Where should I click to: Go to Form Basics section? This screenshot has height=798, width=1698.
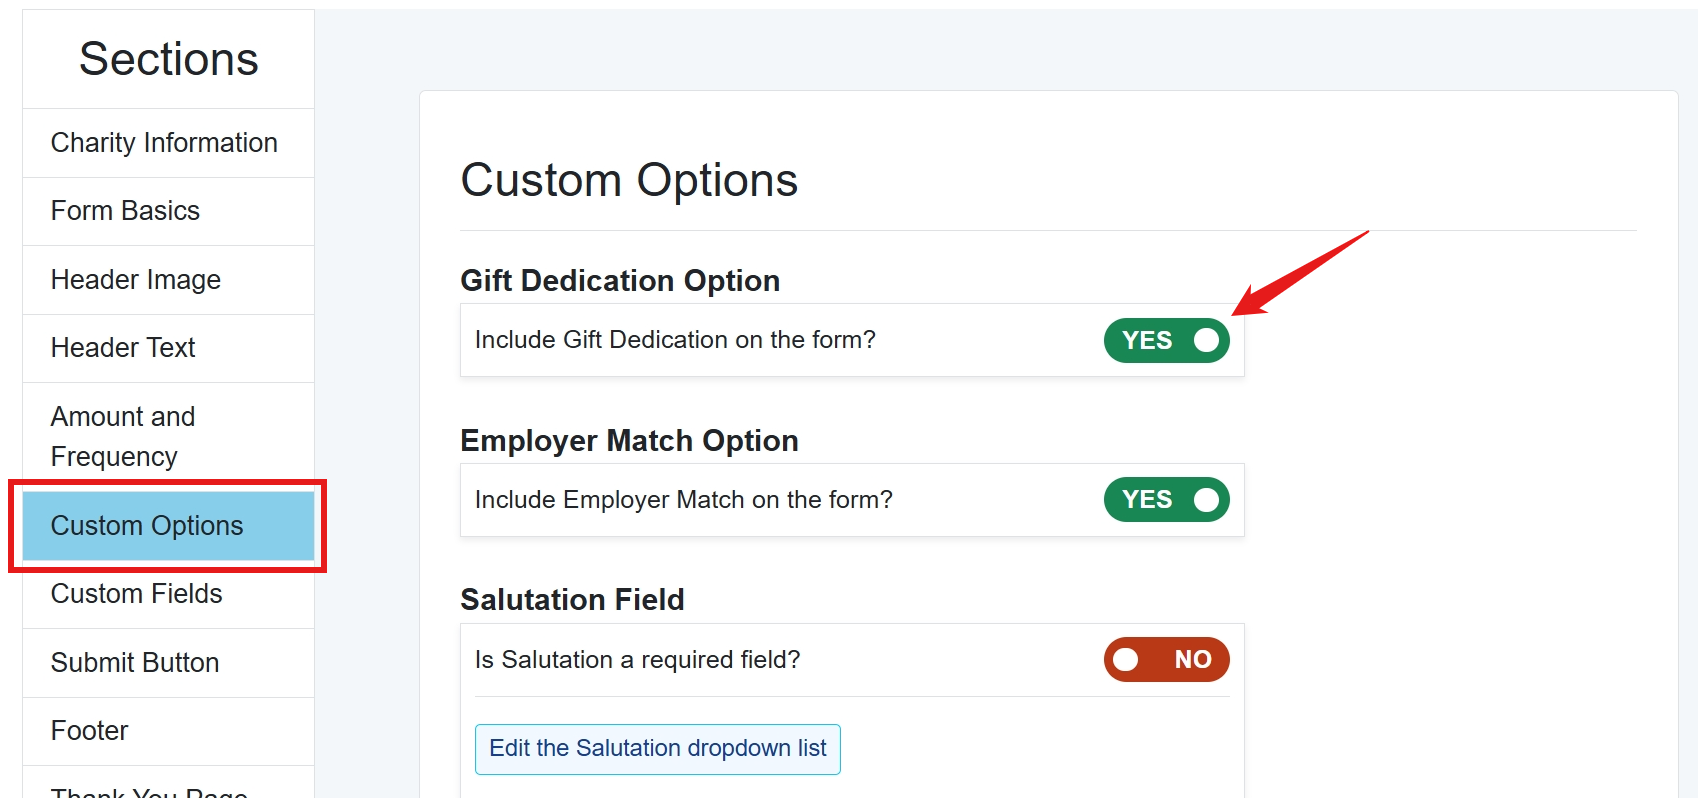tap(125, 211)
